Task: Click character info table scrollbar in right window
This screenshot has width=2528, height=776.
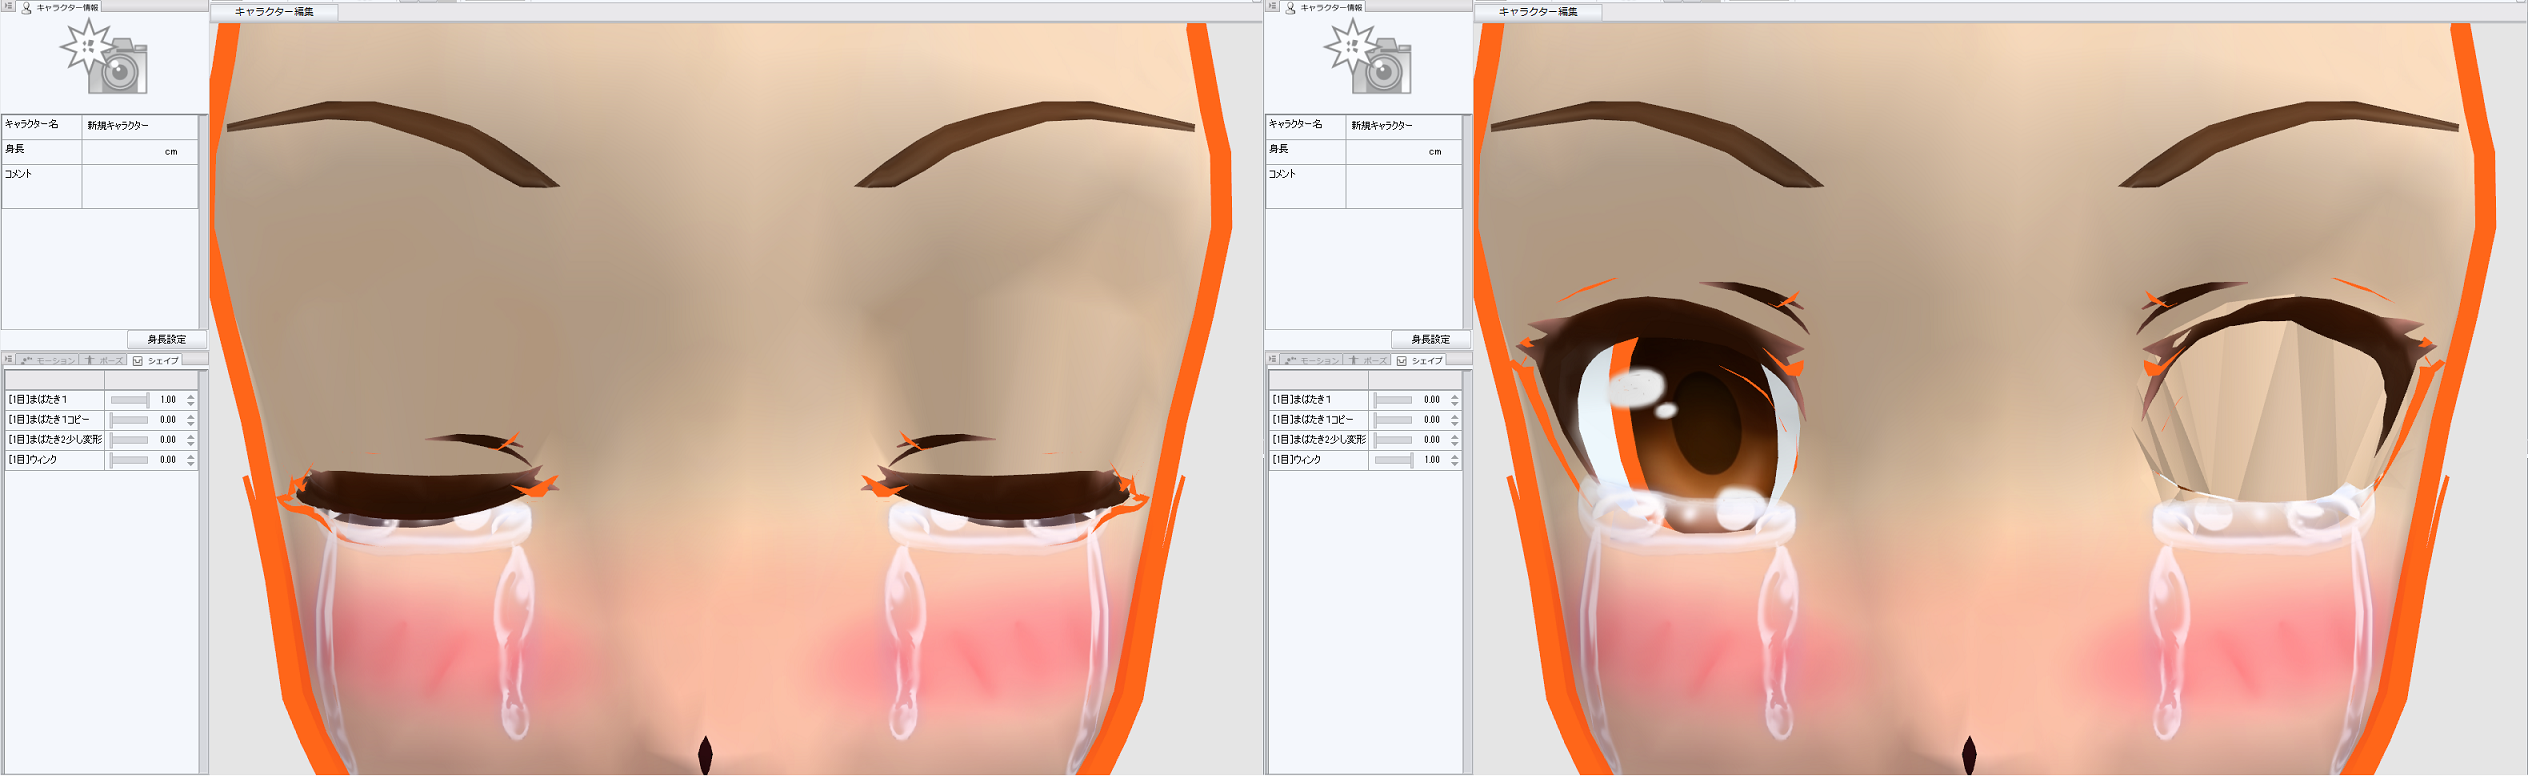Action: pyautogui.click(x=1467, y=221)
